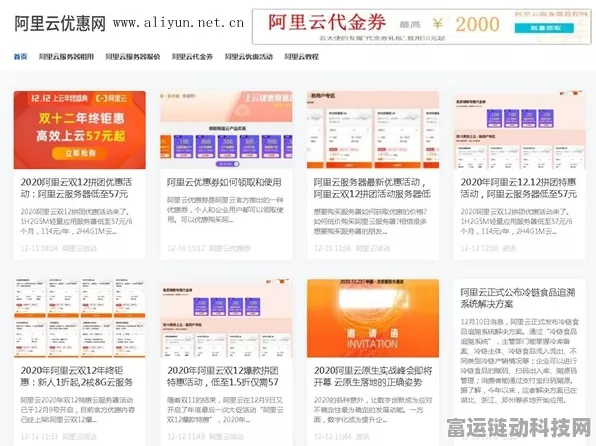Open article 2020年阿里云12.12拼团特惠活动
This screenshot has width=596, height=446.
pyautogui.click(x=518, y=188)
